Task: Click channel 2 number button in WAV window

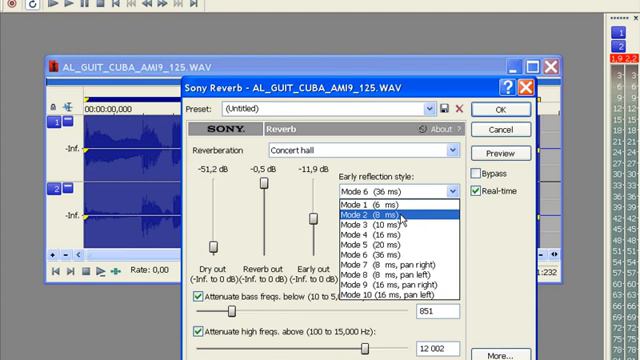Action: pyautogui.click(x=54, y=189)
